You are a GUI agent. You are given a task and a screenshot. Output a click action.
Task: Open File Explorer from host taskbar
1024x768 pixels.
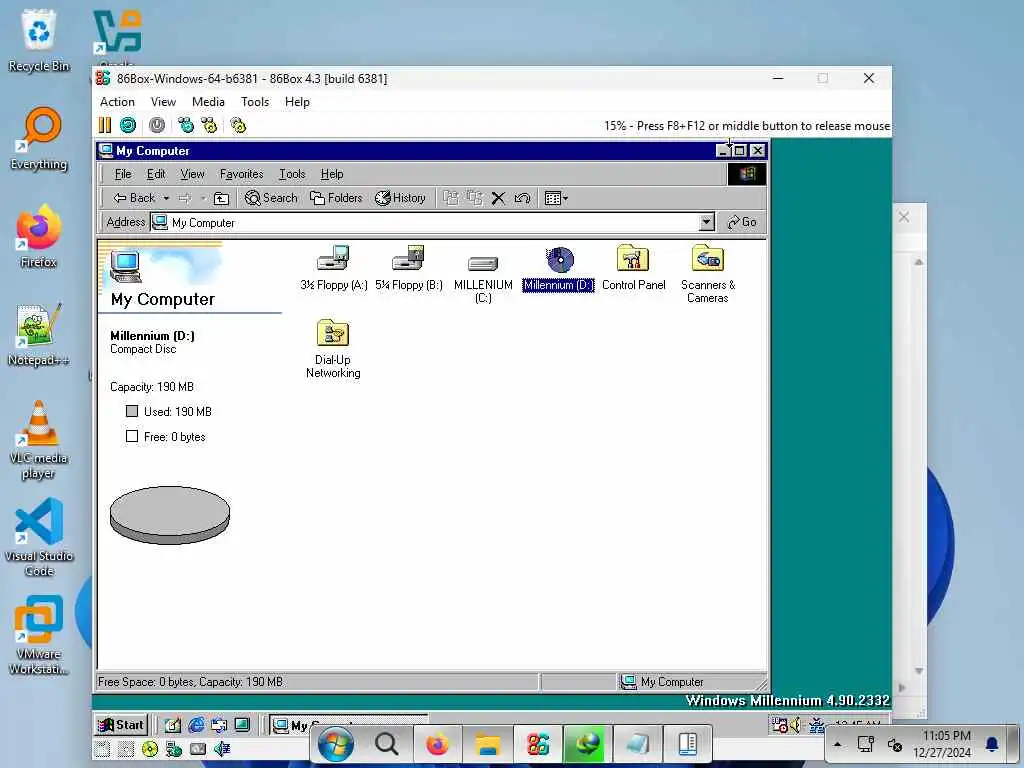pos(487,744)
